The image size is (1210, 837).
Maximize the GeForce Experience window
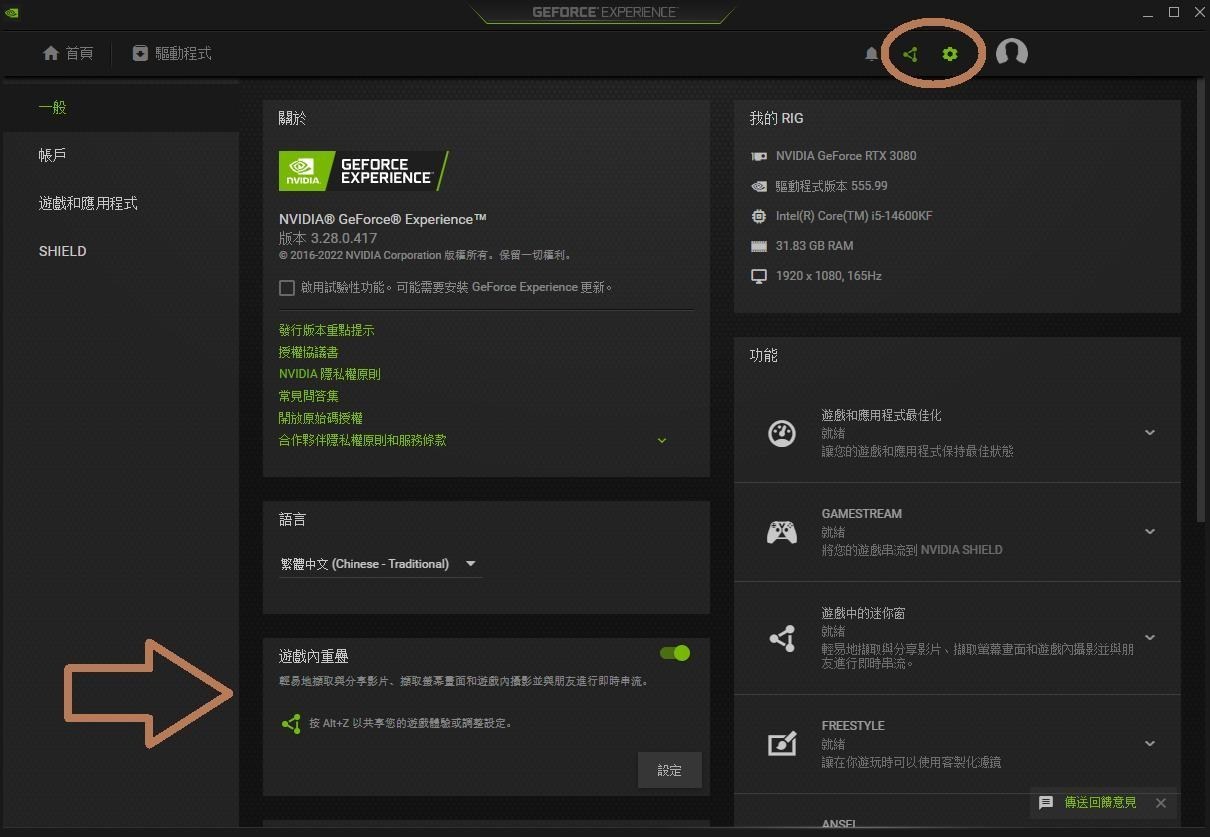pyautogui.click(x=1174, y=12)
